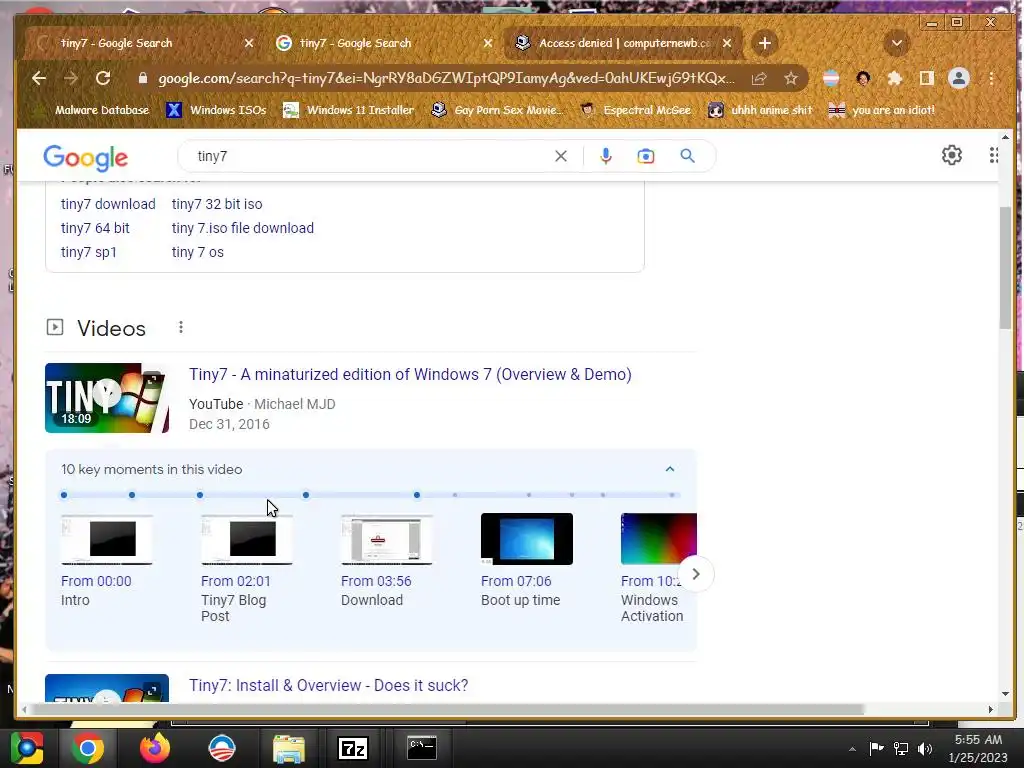1024x768 pixels.
Task: Click the horizontal page scrollbar
Action: 447,709
